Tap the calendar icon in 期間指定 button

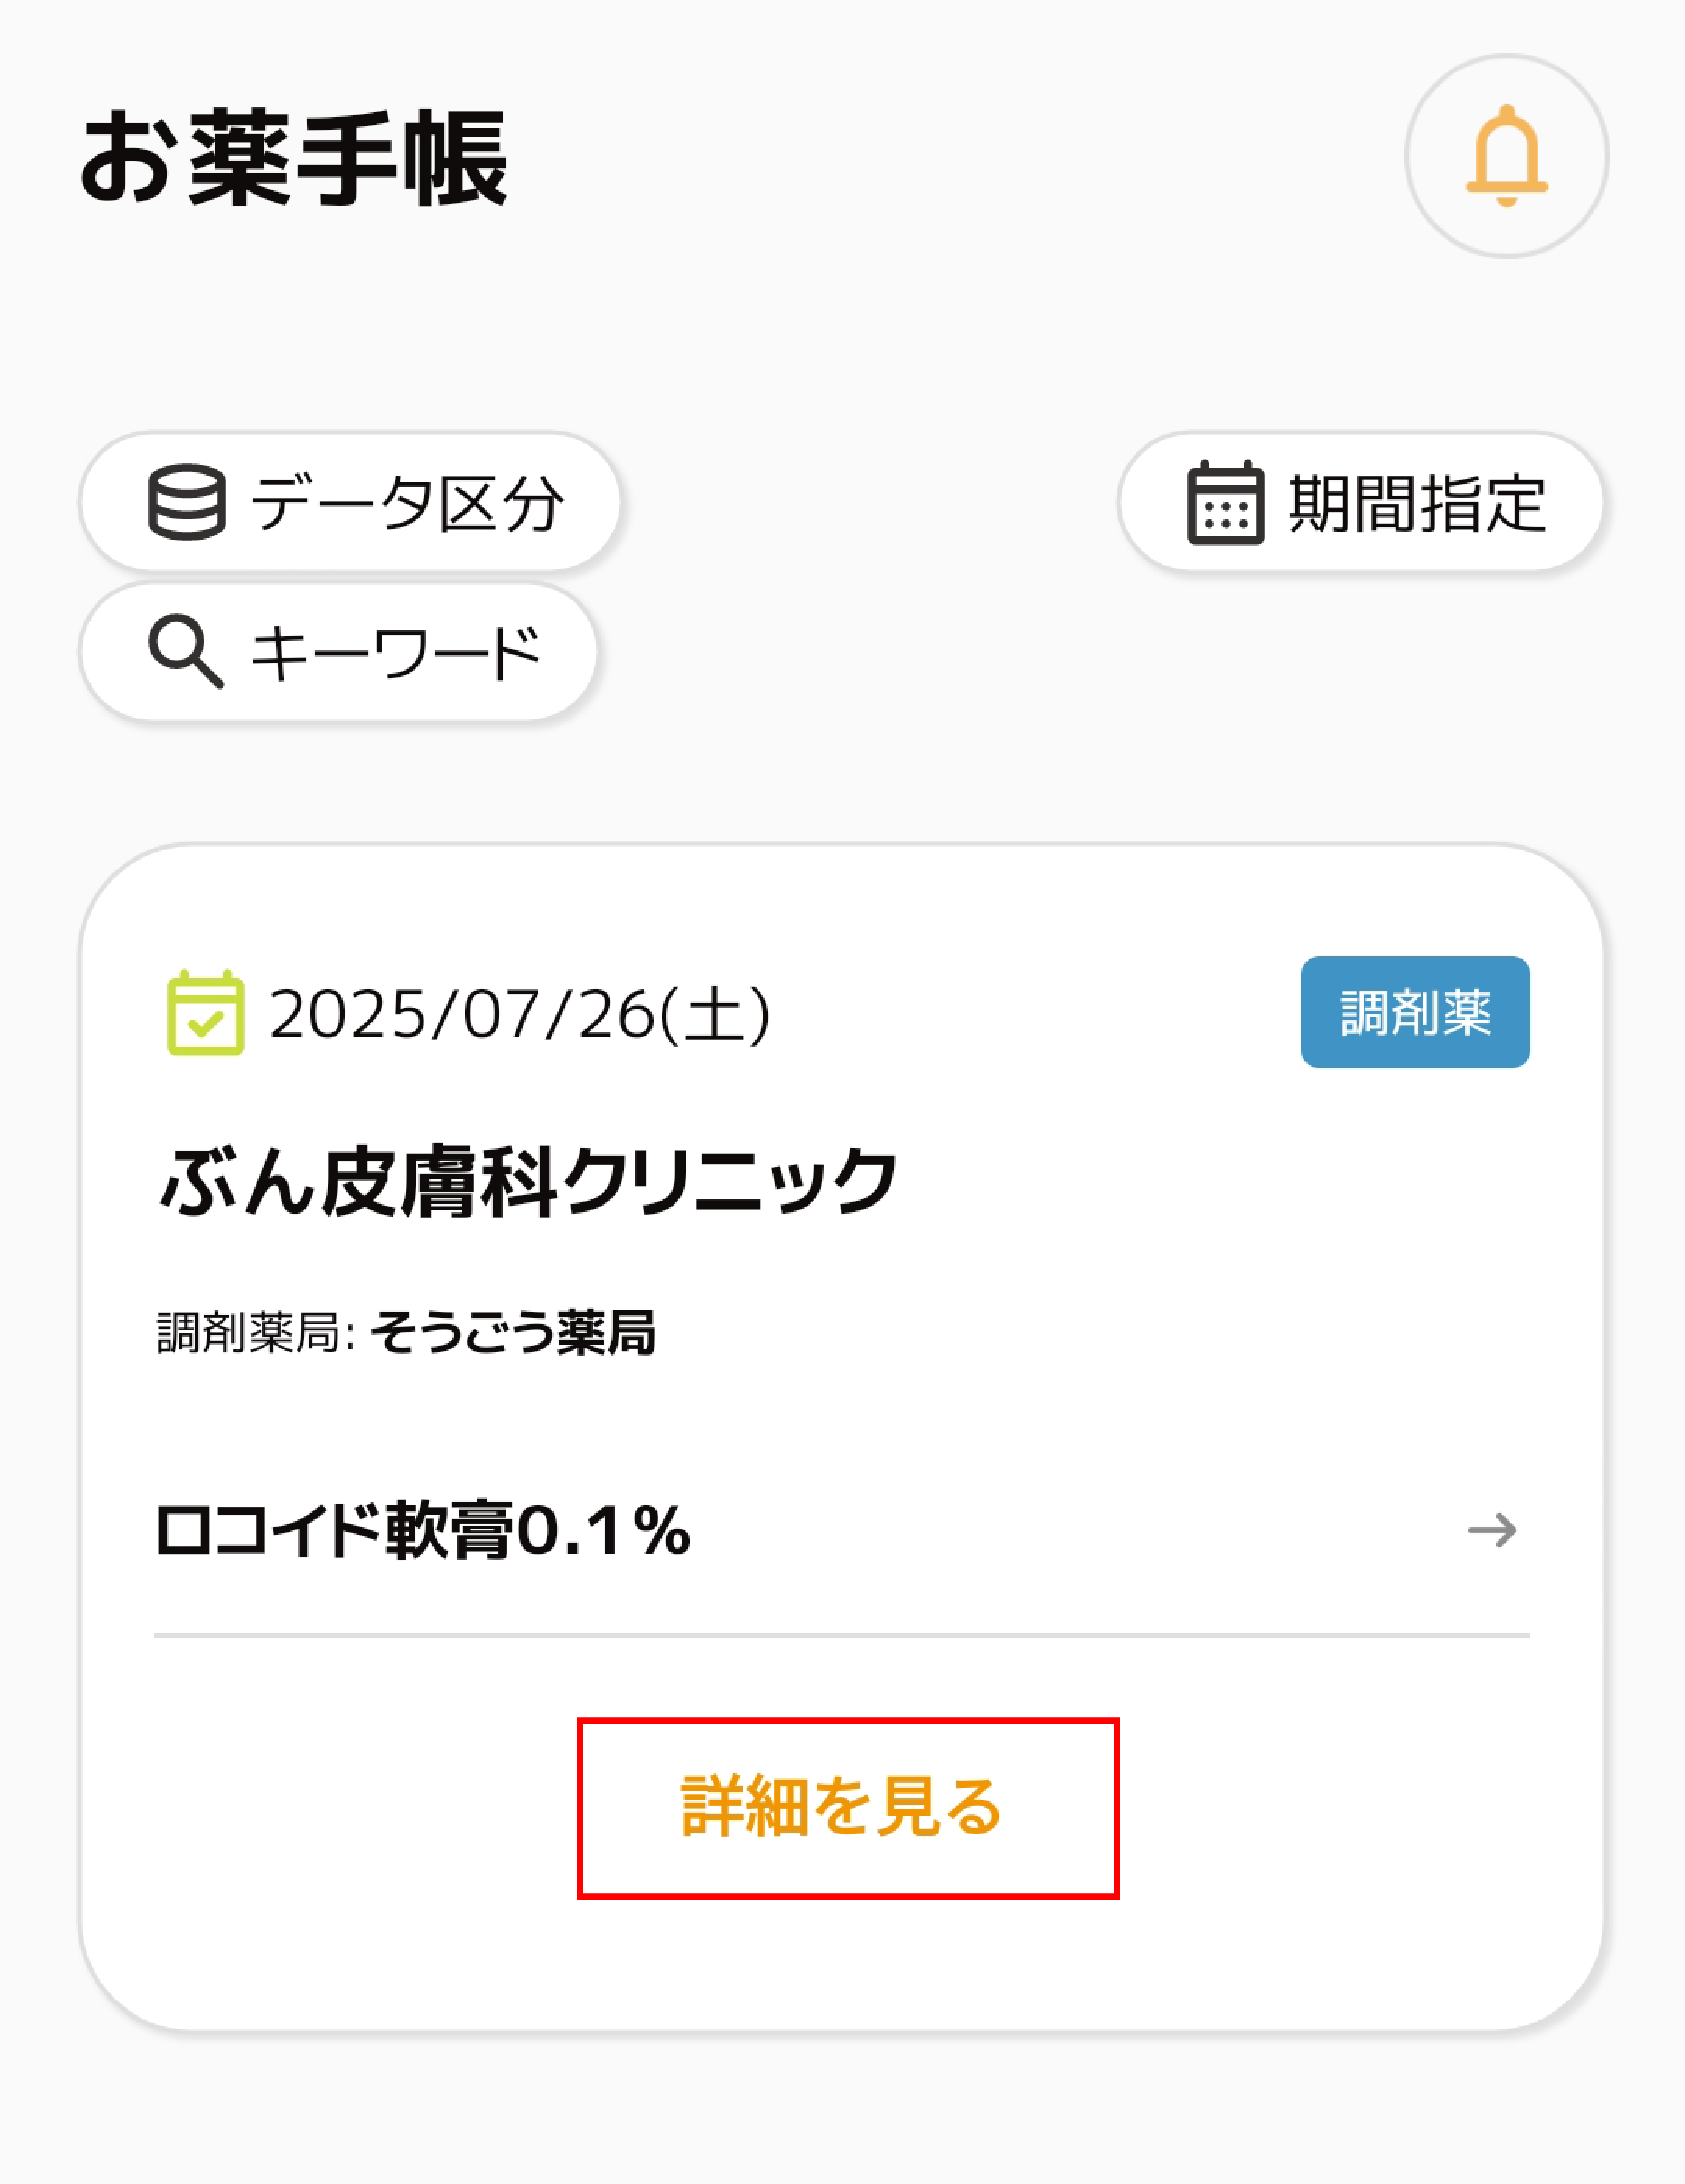[1225, 502]
